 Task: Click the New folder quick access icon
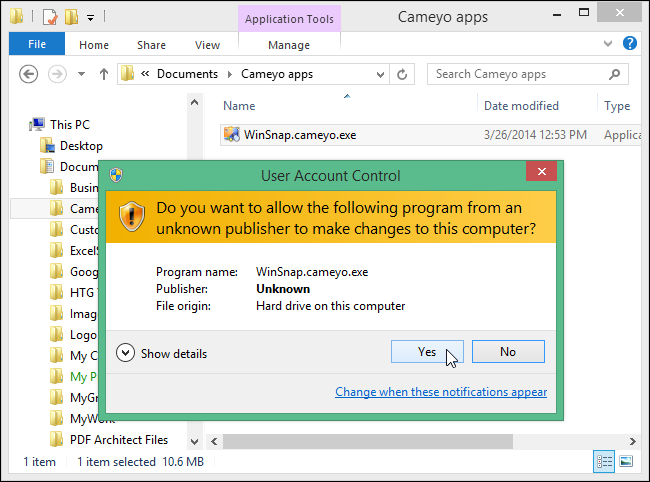pyautogui.click(x=71, y=17)
